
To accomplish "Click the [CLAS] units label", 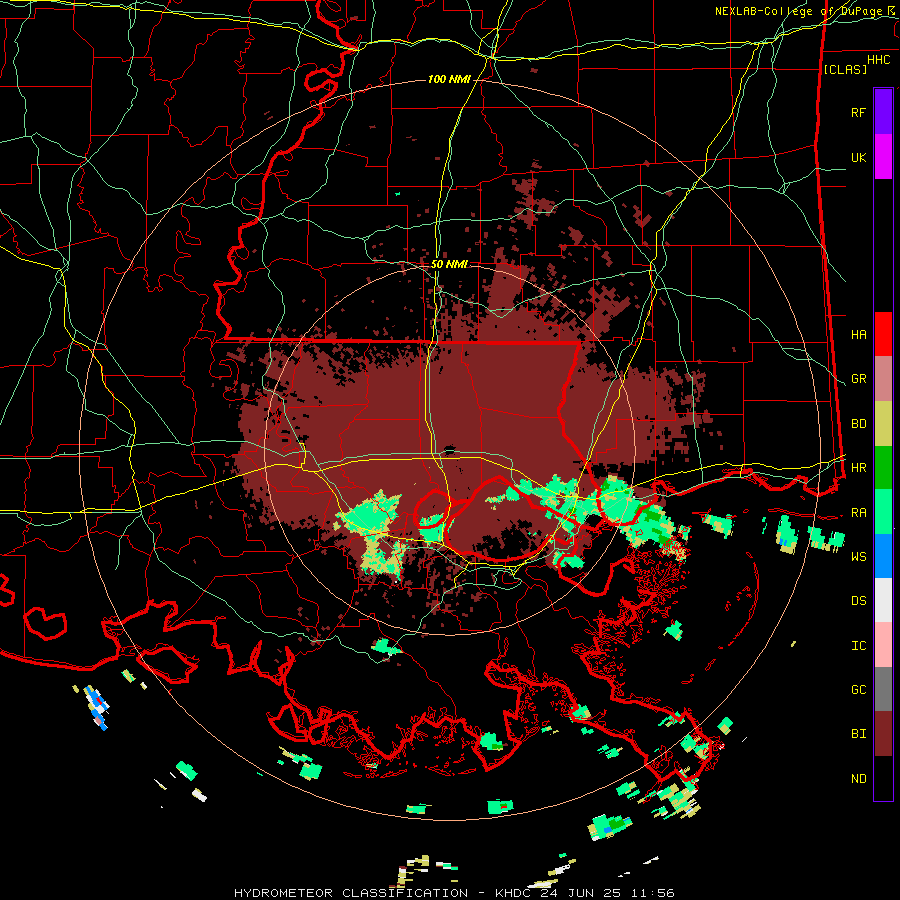I will pos(845,69).
